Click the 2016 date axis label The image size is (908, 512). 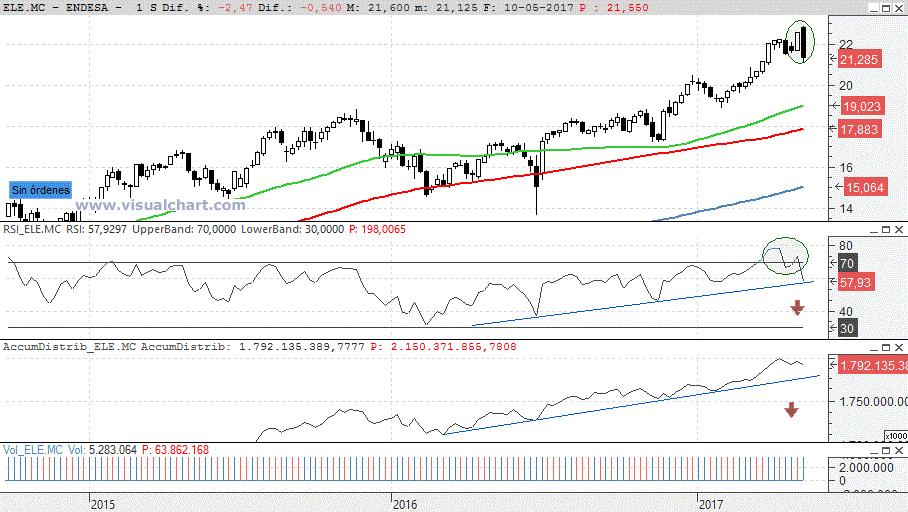(x=405, y=504)
